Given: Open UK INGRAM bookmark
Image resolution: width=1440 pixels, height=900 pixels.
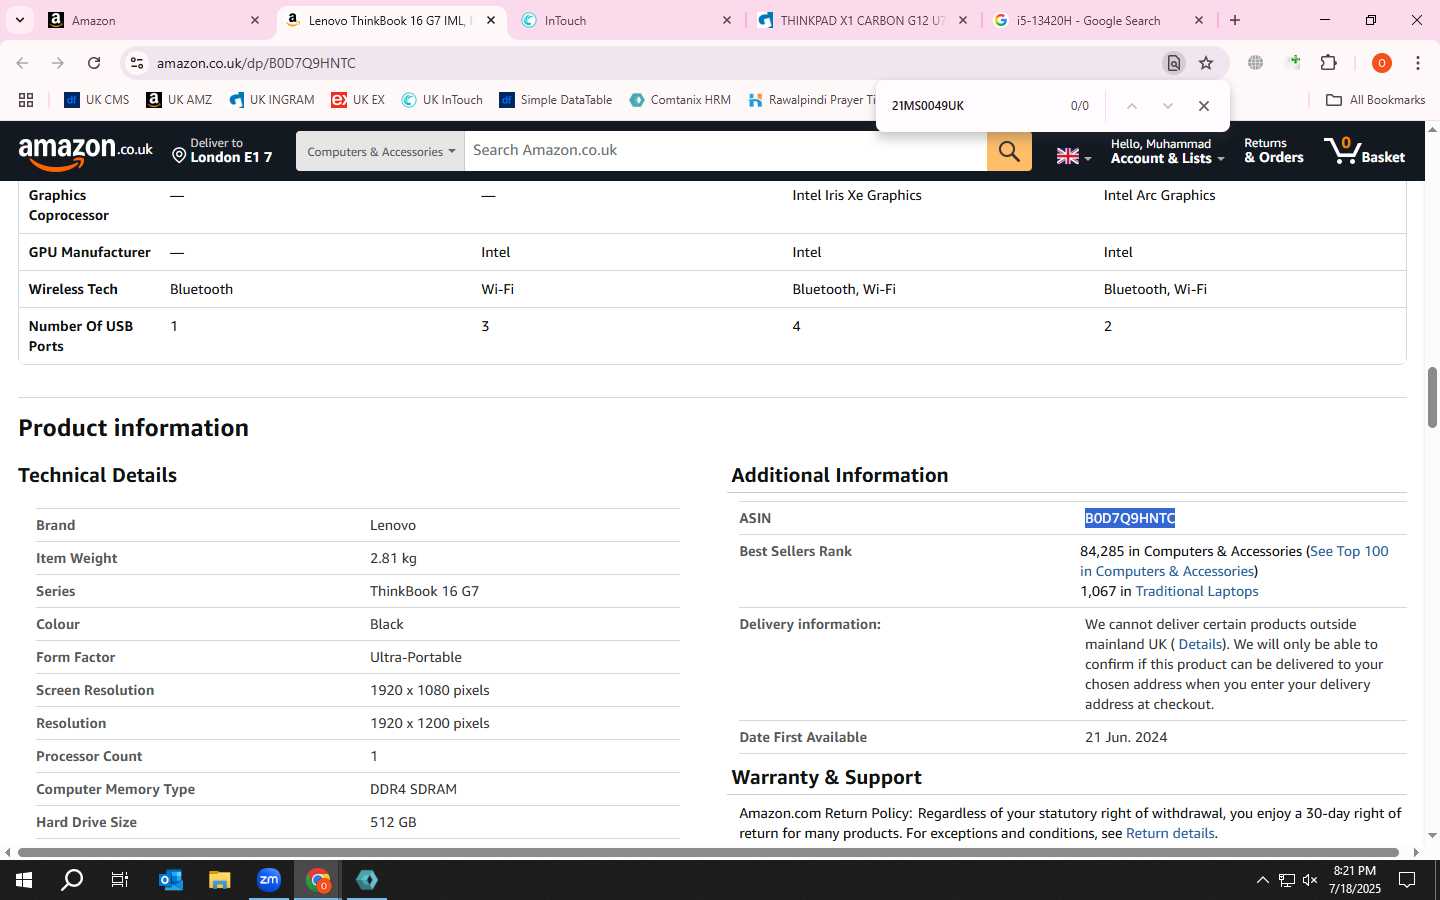Looking at the screenshot, I should [272, 100].
